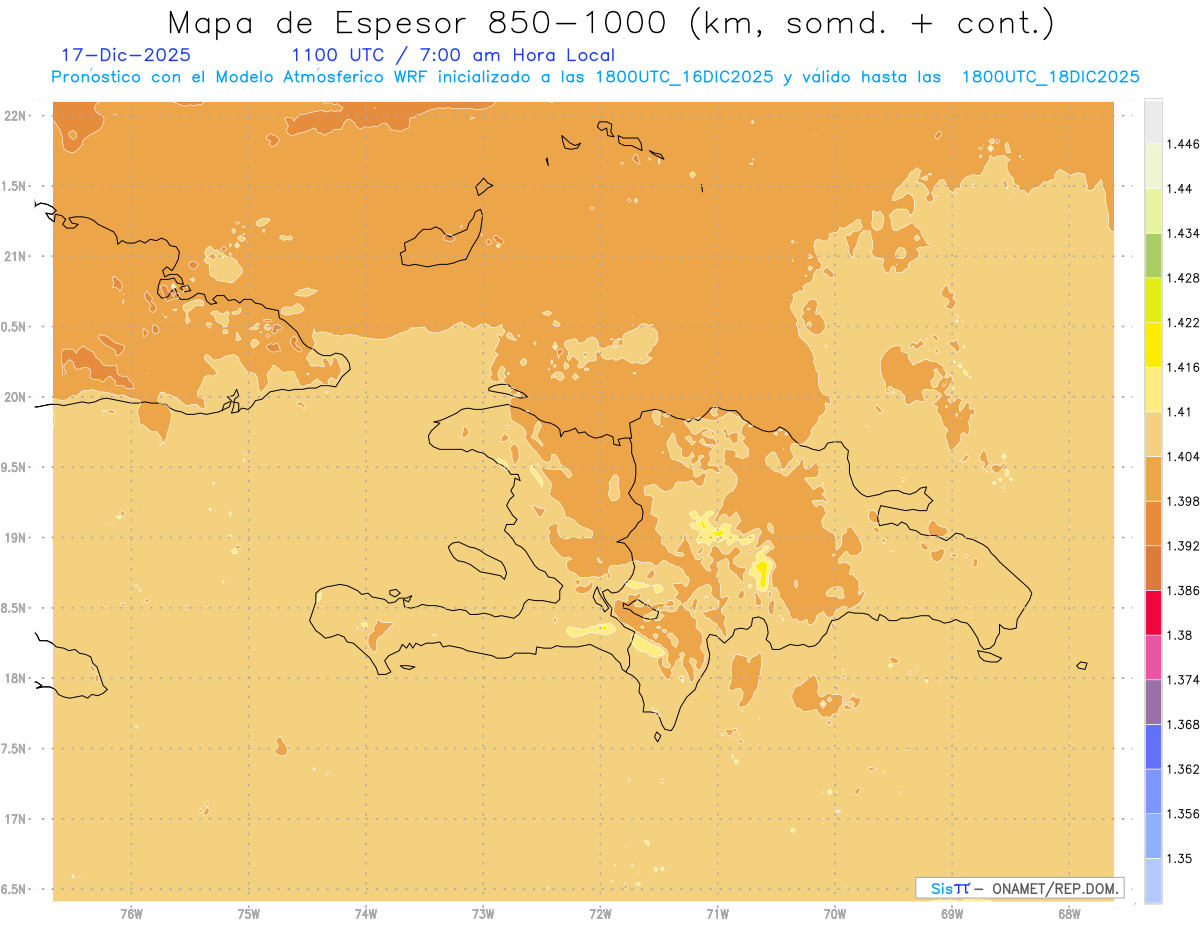Pick the red swatch between 1.38 and 1.386
This screenshot has height=927, width=1200.
(x=1153, y=613)
